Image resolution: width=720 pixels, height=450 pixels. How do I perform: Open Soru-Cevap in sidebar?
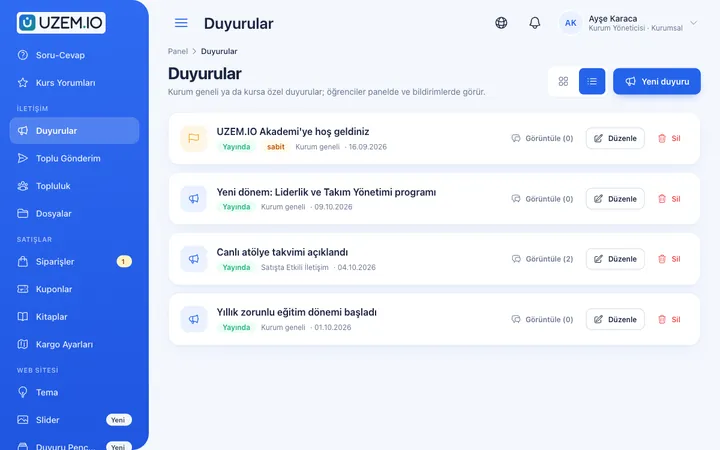(74, 55)
